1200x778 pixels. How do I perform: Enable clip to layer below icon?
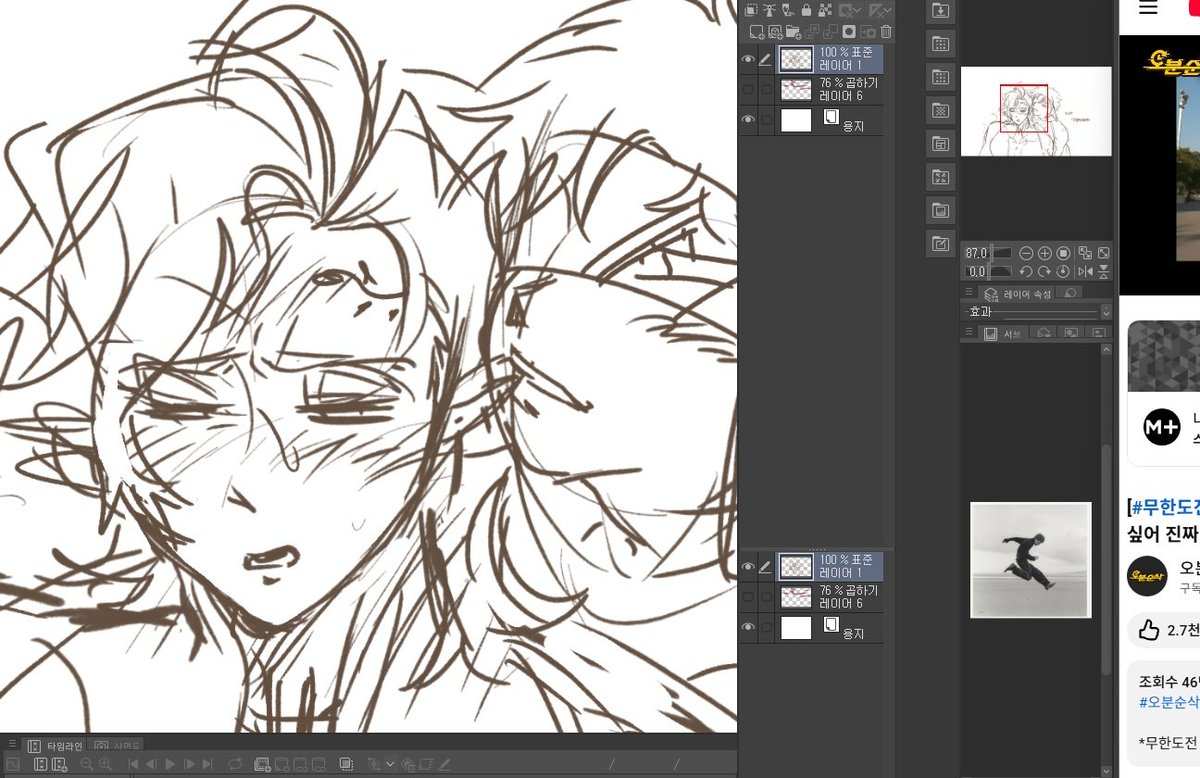pos(751,10)
